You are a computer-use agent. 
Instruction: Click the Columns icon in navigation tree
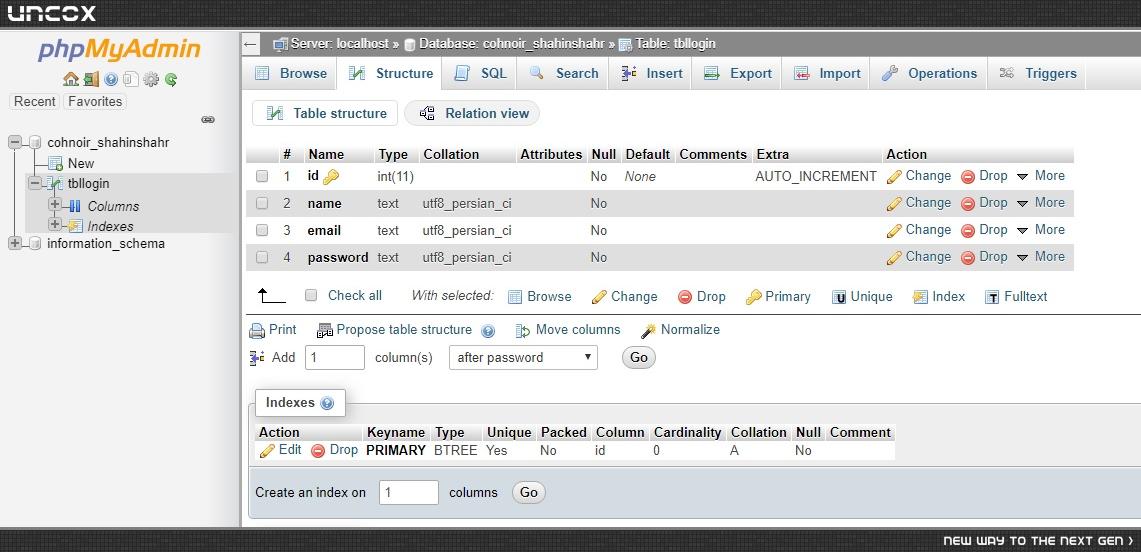click(x=75, y=206)
